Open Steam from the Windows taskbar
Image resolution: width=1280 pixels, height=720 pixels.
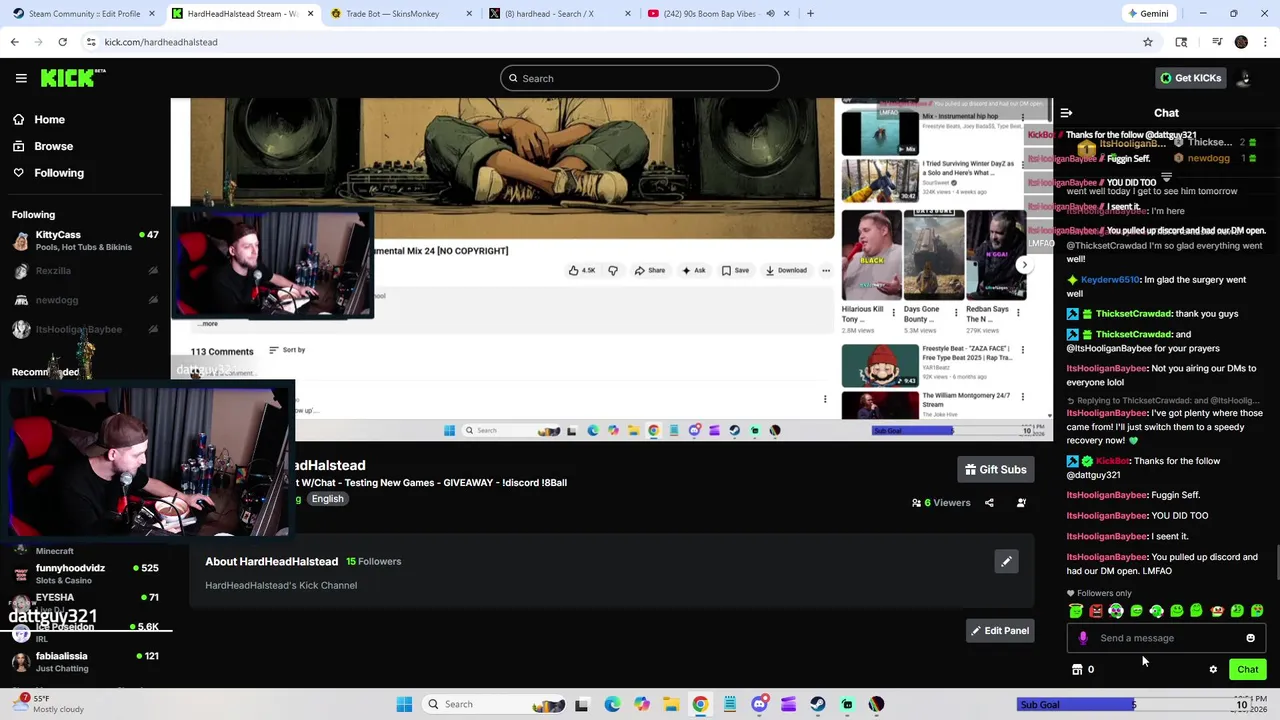(818, 704)
